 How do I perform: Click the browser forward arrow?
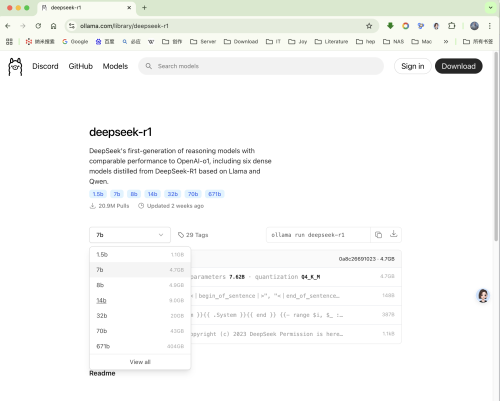23,26
